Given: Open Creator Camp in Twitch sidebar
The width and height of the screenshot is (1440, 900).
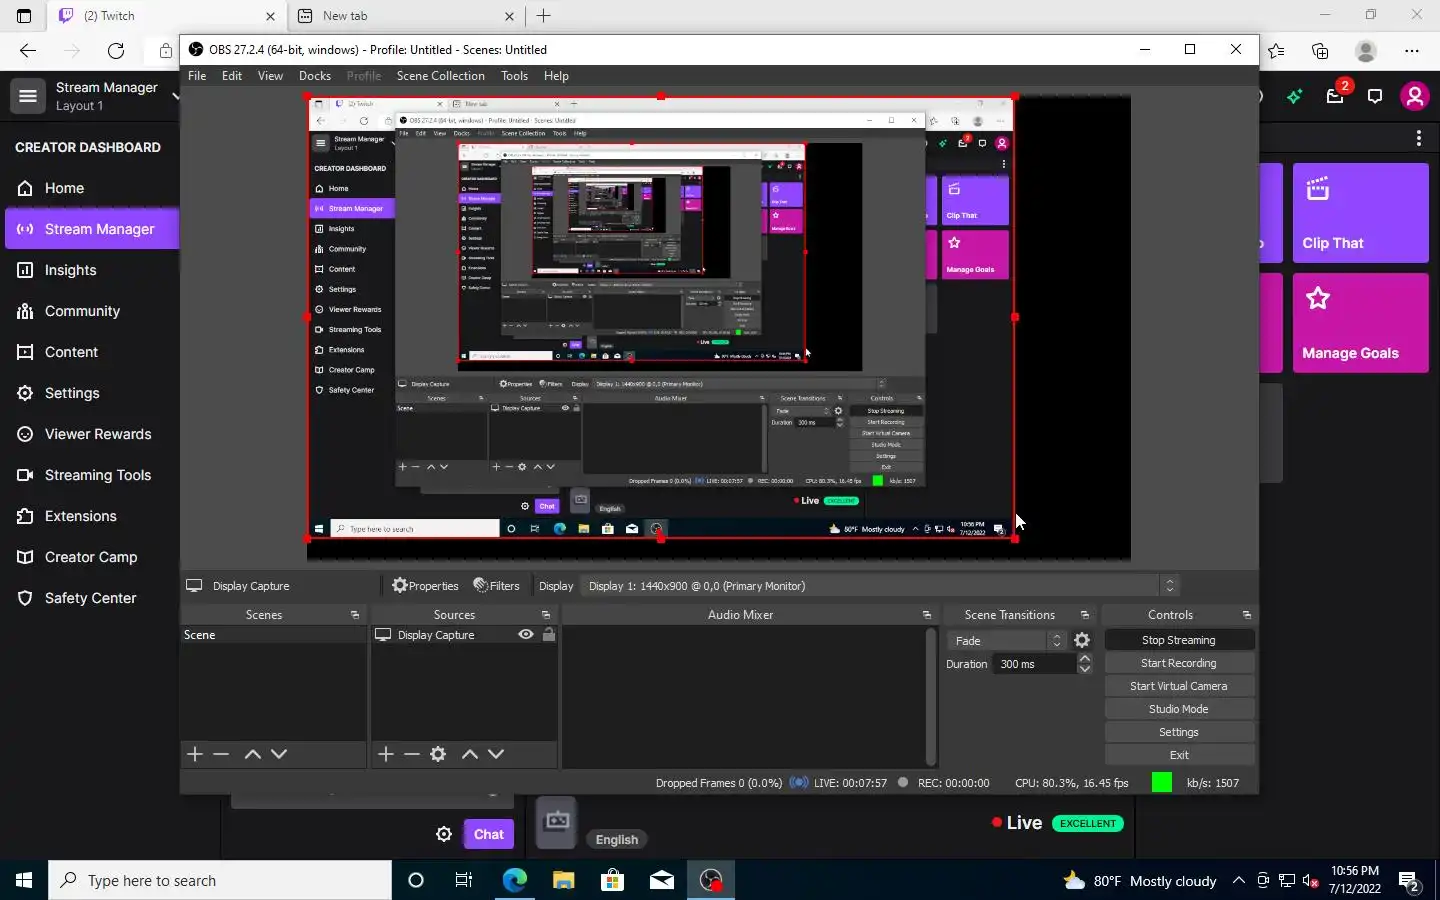Looking at the screenshot, I should [92, 557].
